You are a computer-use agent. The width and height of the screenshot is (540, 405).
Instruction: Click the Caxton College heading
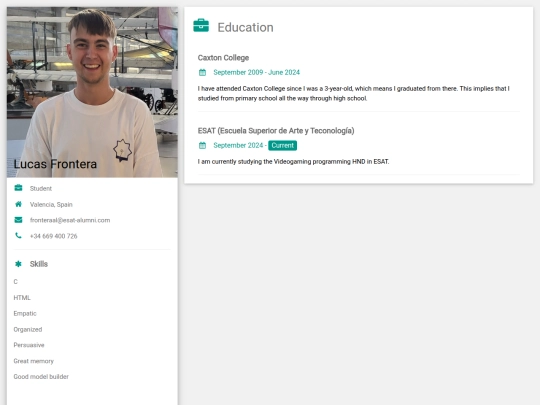pyautogui.click(x=223, y=58)
